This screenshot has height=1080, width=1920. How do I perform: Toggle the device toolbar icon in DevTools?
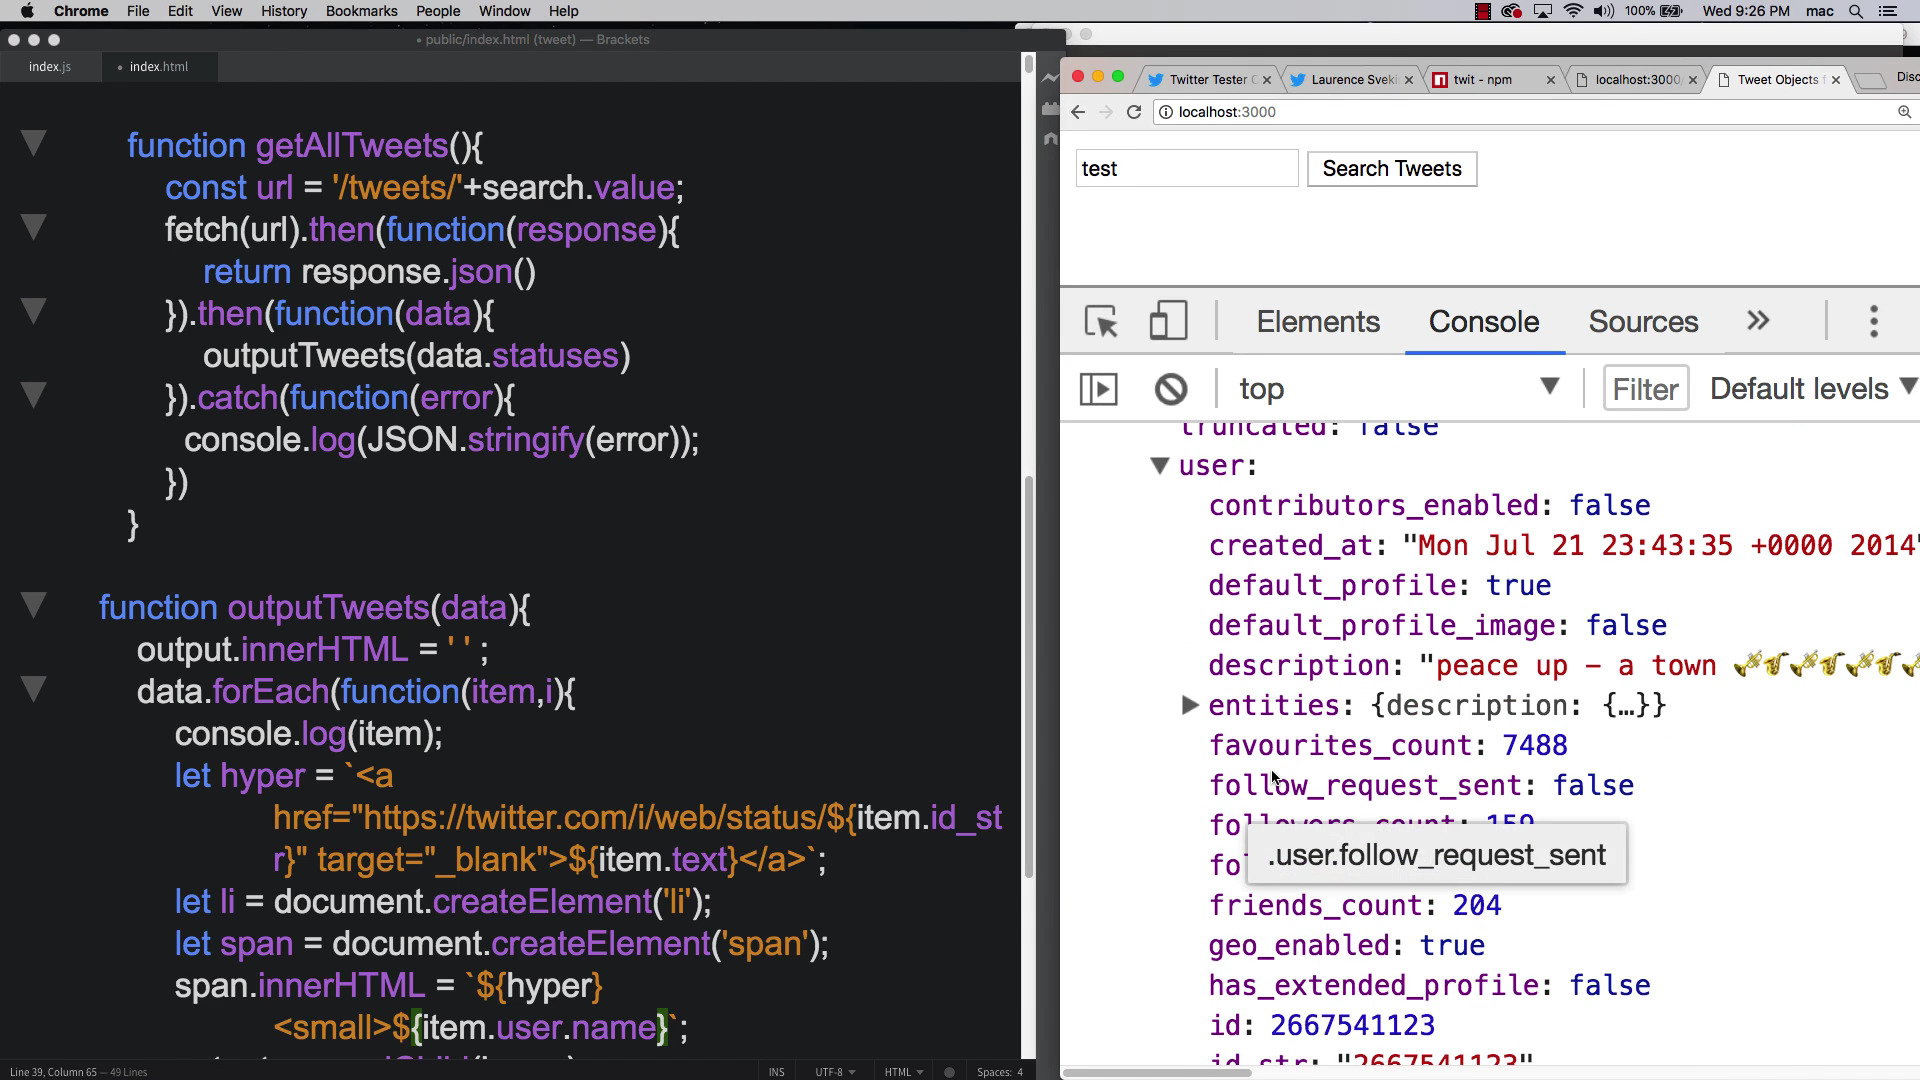tap(1167, 322)
